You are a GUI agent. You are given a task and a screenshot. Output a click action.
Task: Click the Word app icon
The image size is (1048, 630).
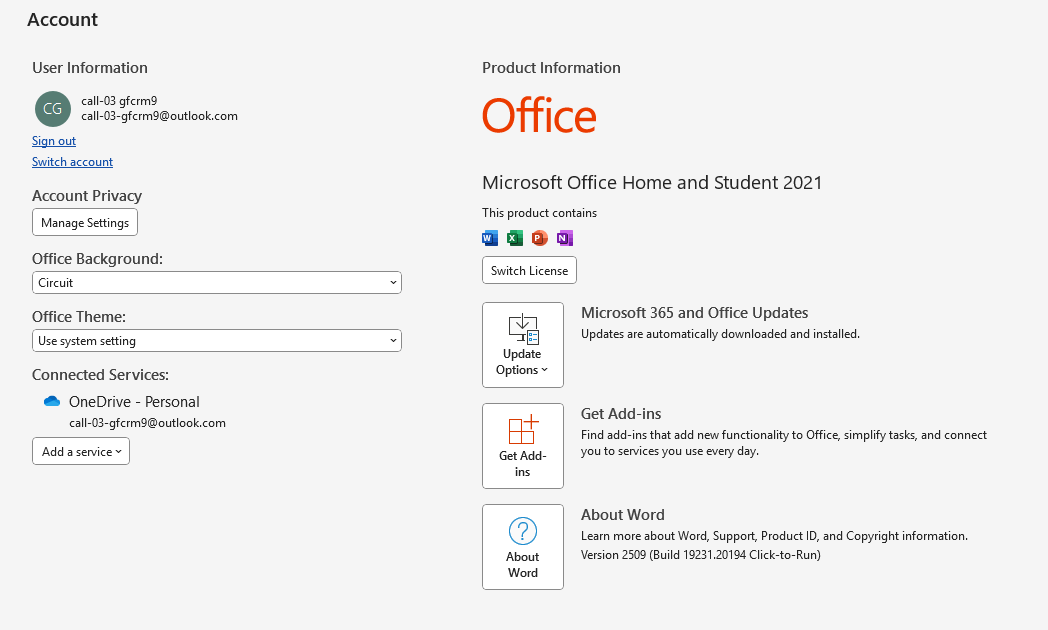(489, 238)
